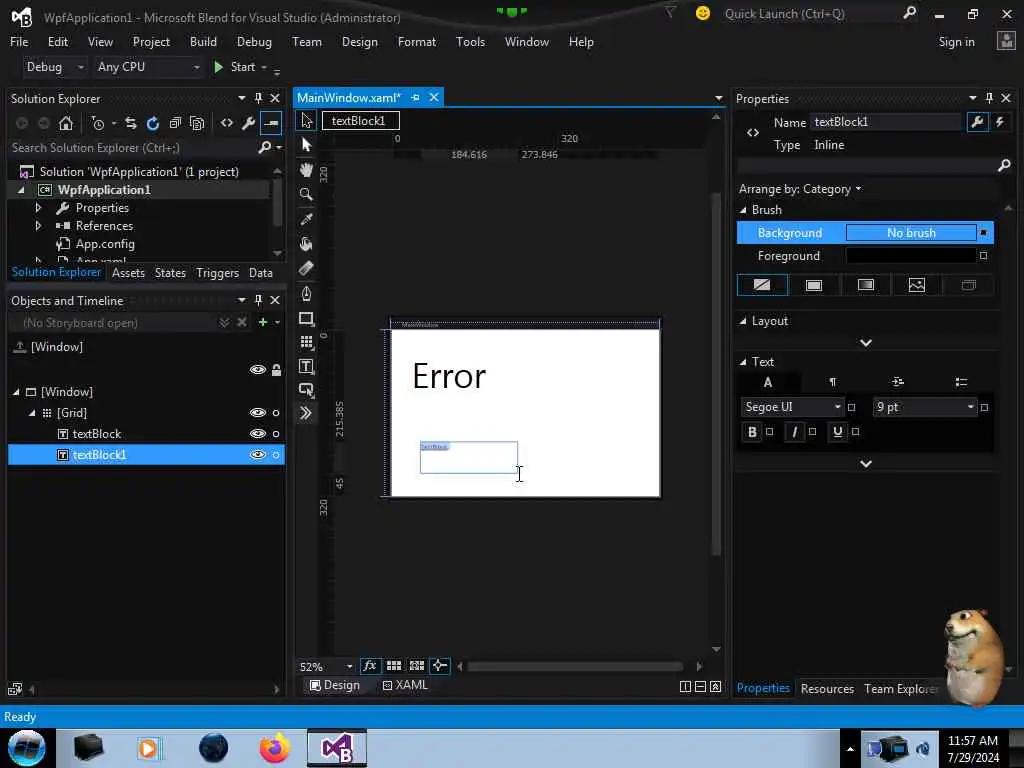Toggle Show snap grid button
This screenshot has width=1024, height=768.
(x=394, y=666)
